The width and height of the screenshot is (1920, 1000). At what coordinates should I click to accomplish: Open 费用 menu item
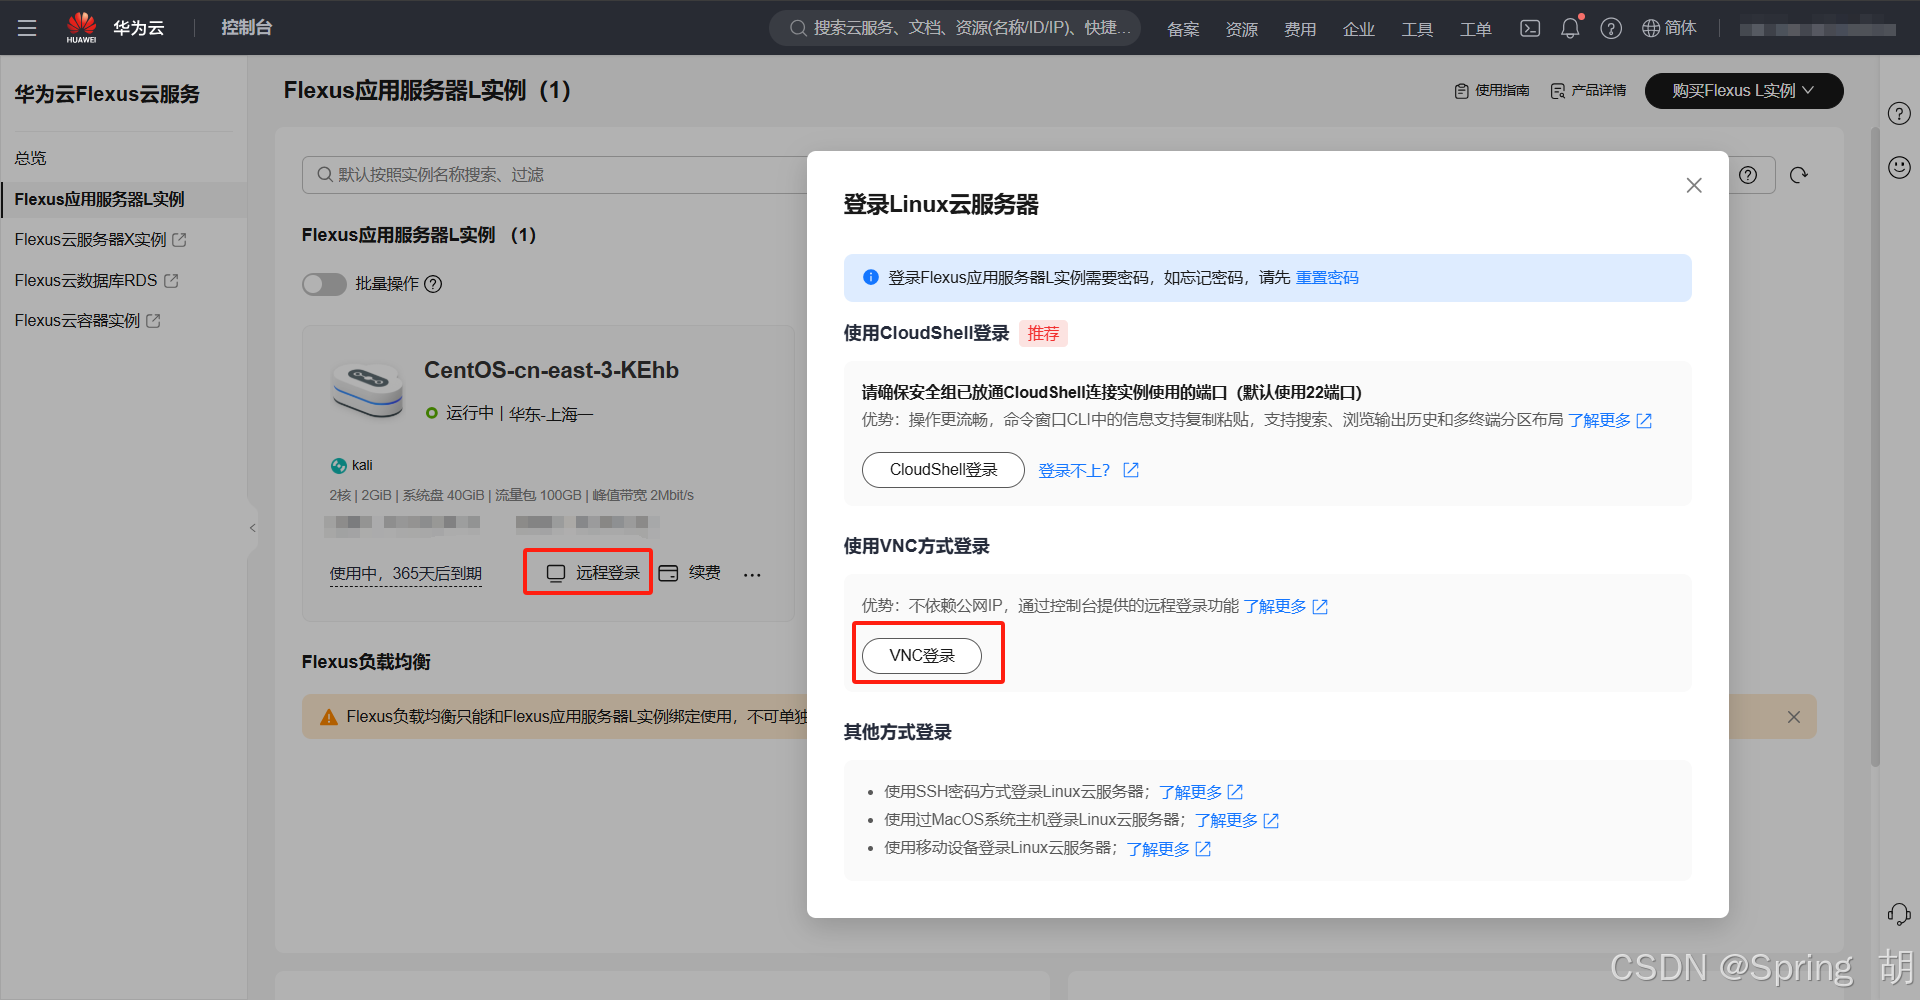[x=1300, y=29]
